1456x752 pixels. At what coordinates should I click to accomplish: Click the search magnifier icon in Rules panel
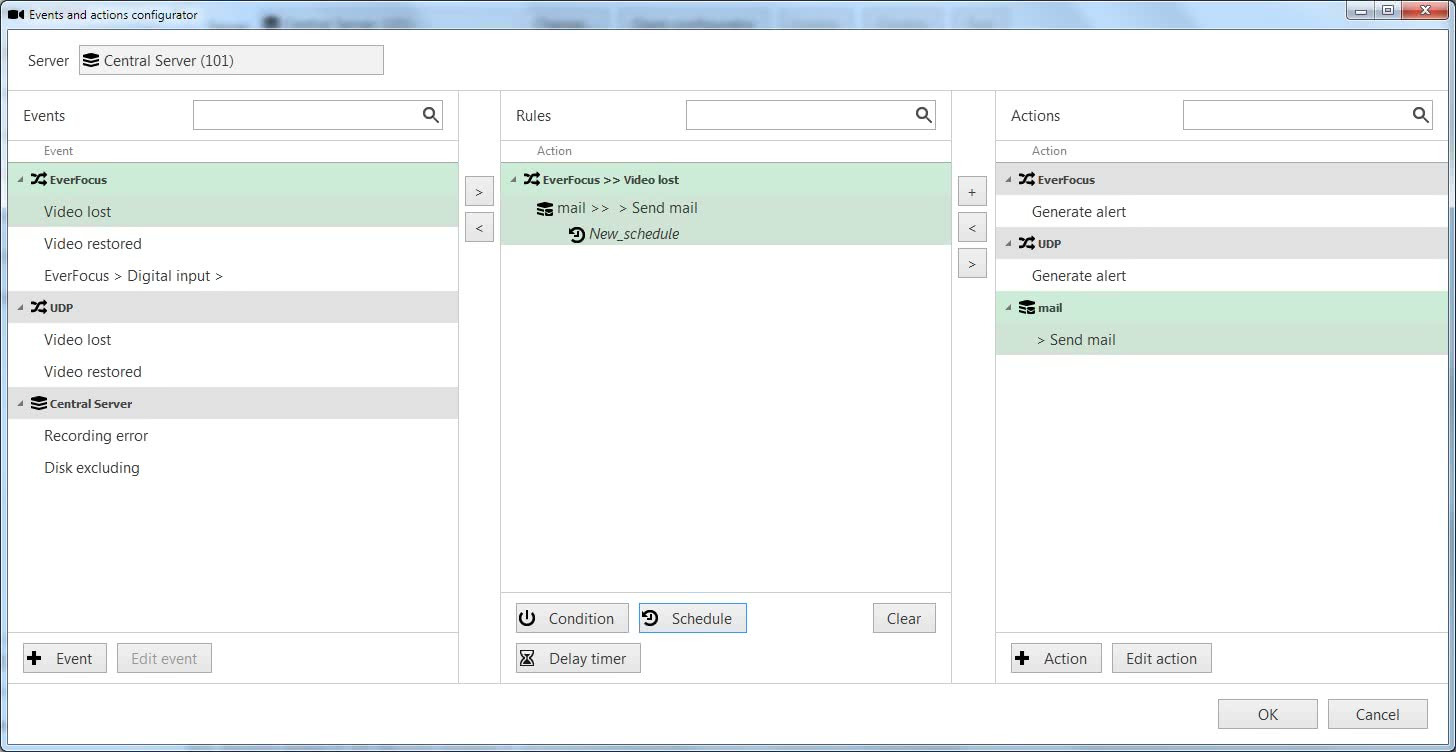coord(924,115)
